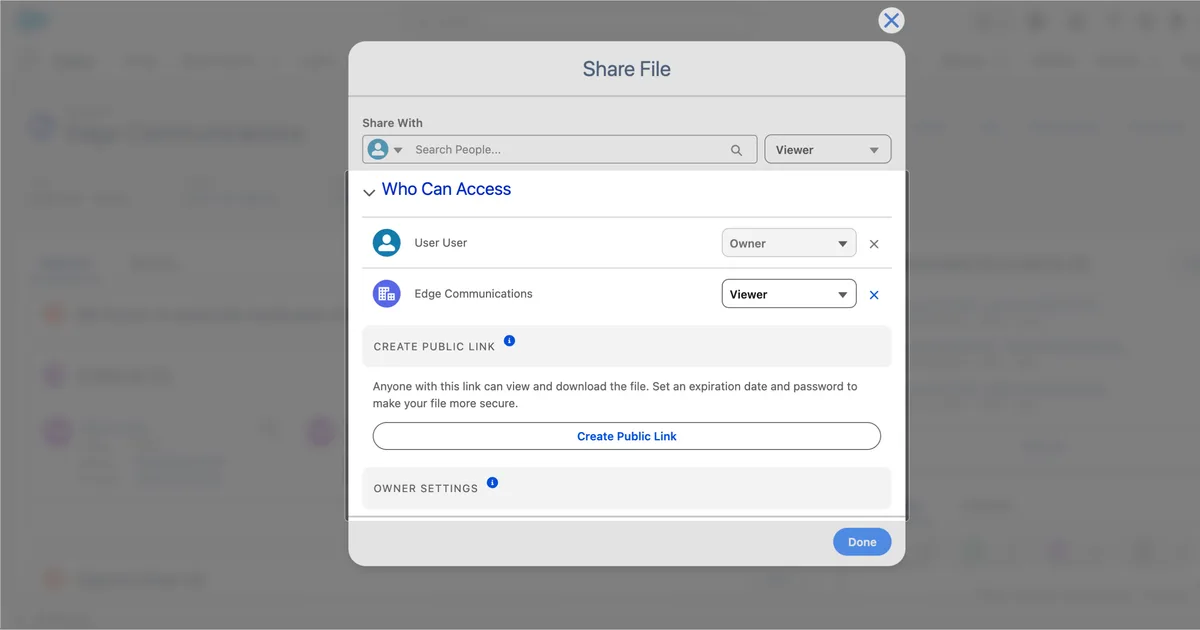This screenshot has height=630, width=1200.
Task: Remove User User with the X icon
Action: 874,244
